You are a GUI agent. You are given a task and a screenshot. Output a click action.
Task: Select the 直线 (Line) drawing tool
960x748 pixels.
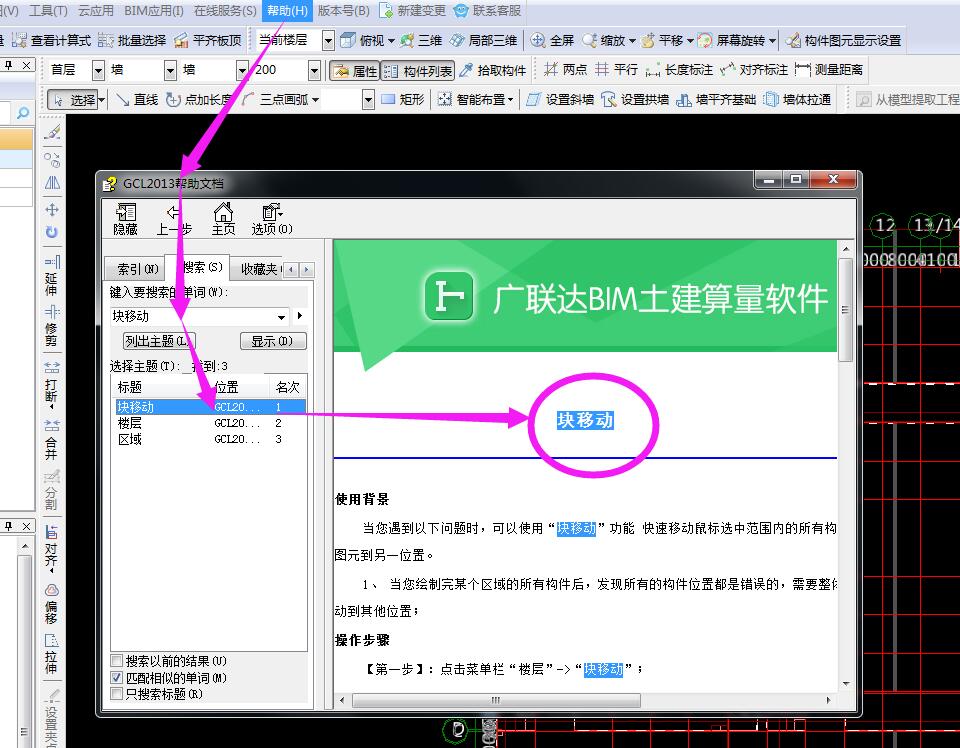[137, 99]
